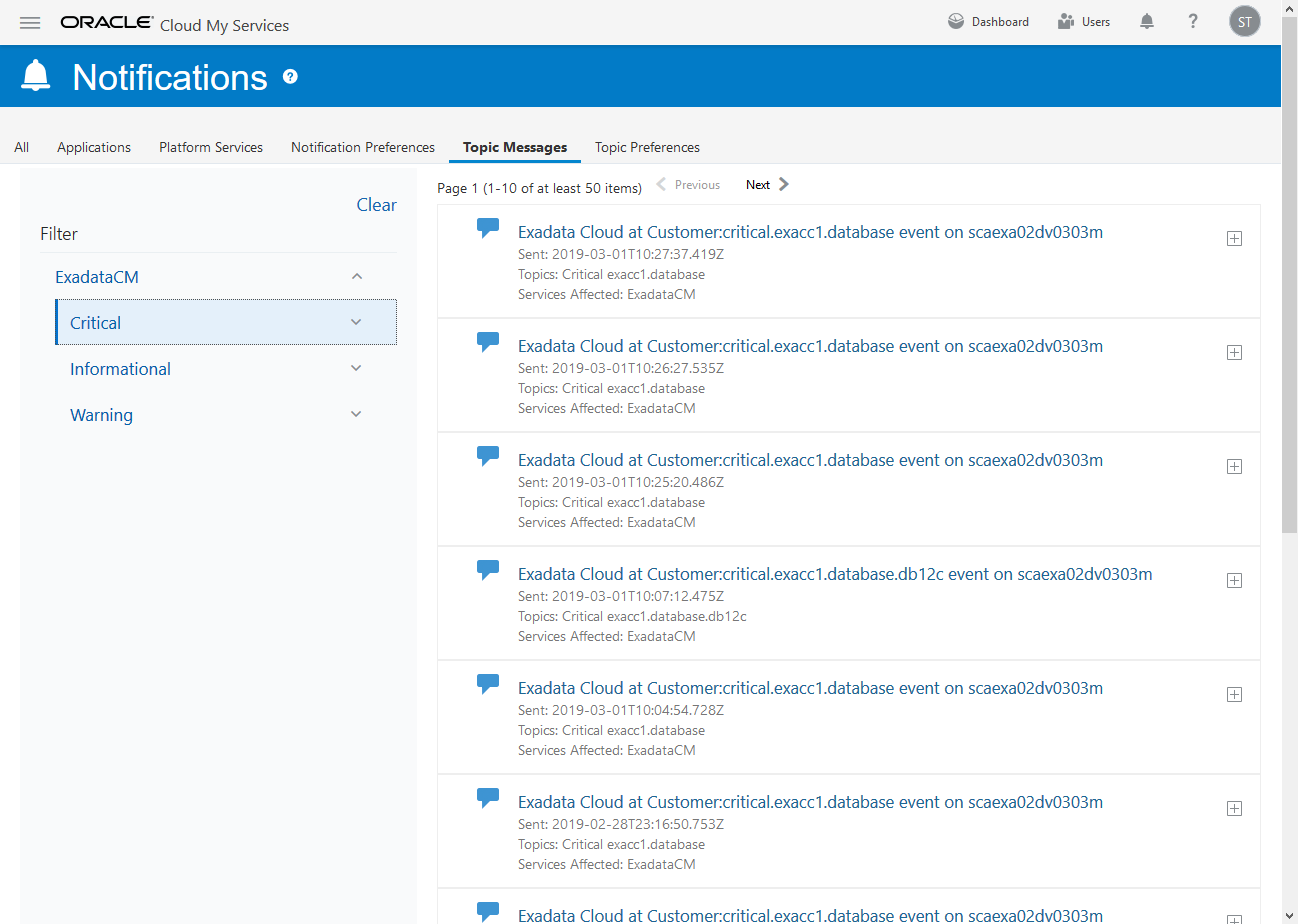Image resolution: width=1298 pixels, height=924 pixels.
Task: Open the Users page from header
Action: (1084, 22)
